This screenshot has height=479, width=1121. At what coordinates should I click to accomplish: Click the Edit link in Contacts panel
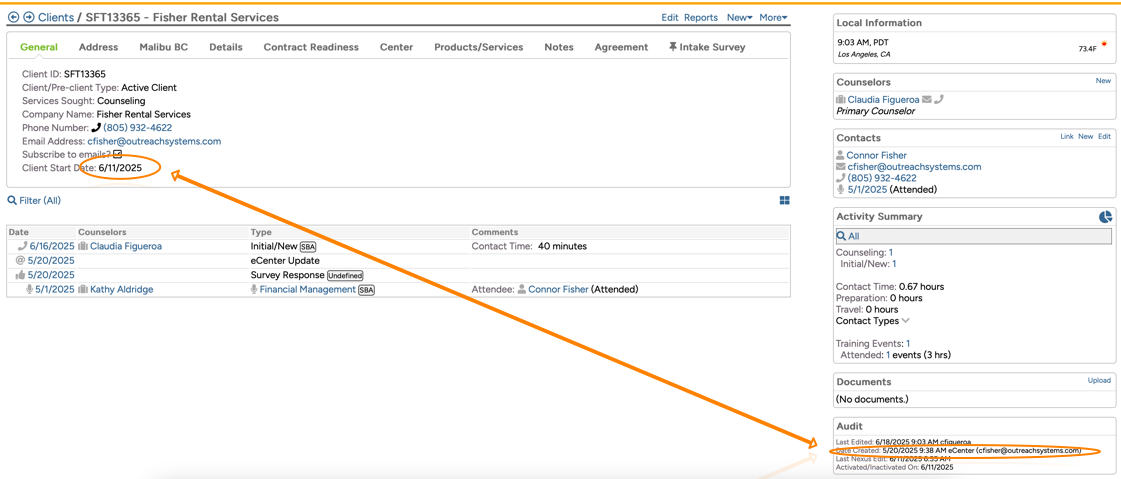click(1104, 137)
